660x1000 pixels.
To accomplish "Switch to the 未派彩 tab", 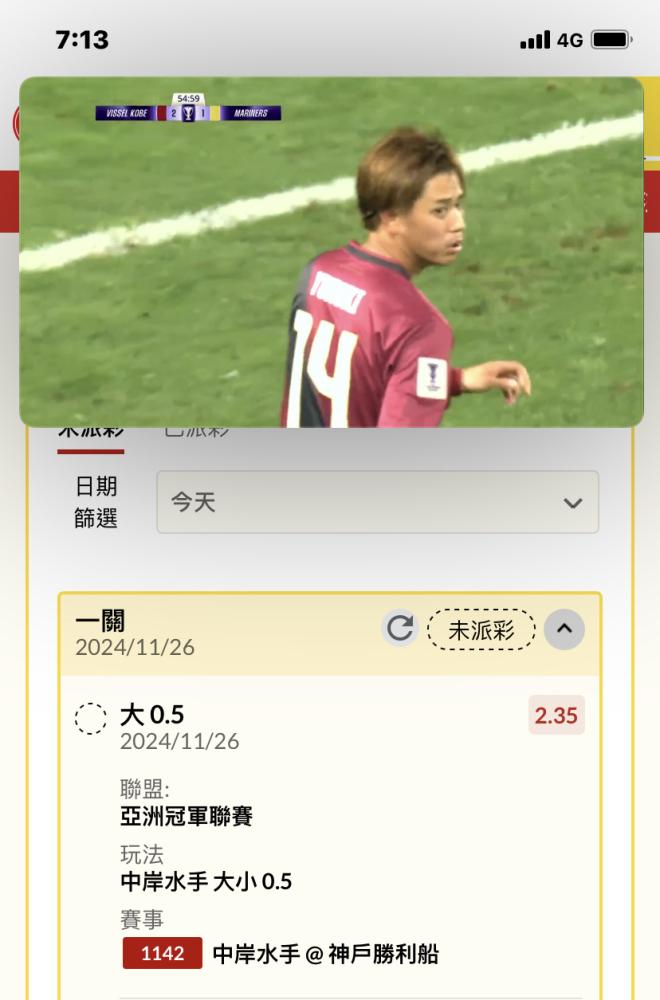I will click(91, 432).
